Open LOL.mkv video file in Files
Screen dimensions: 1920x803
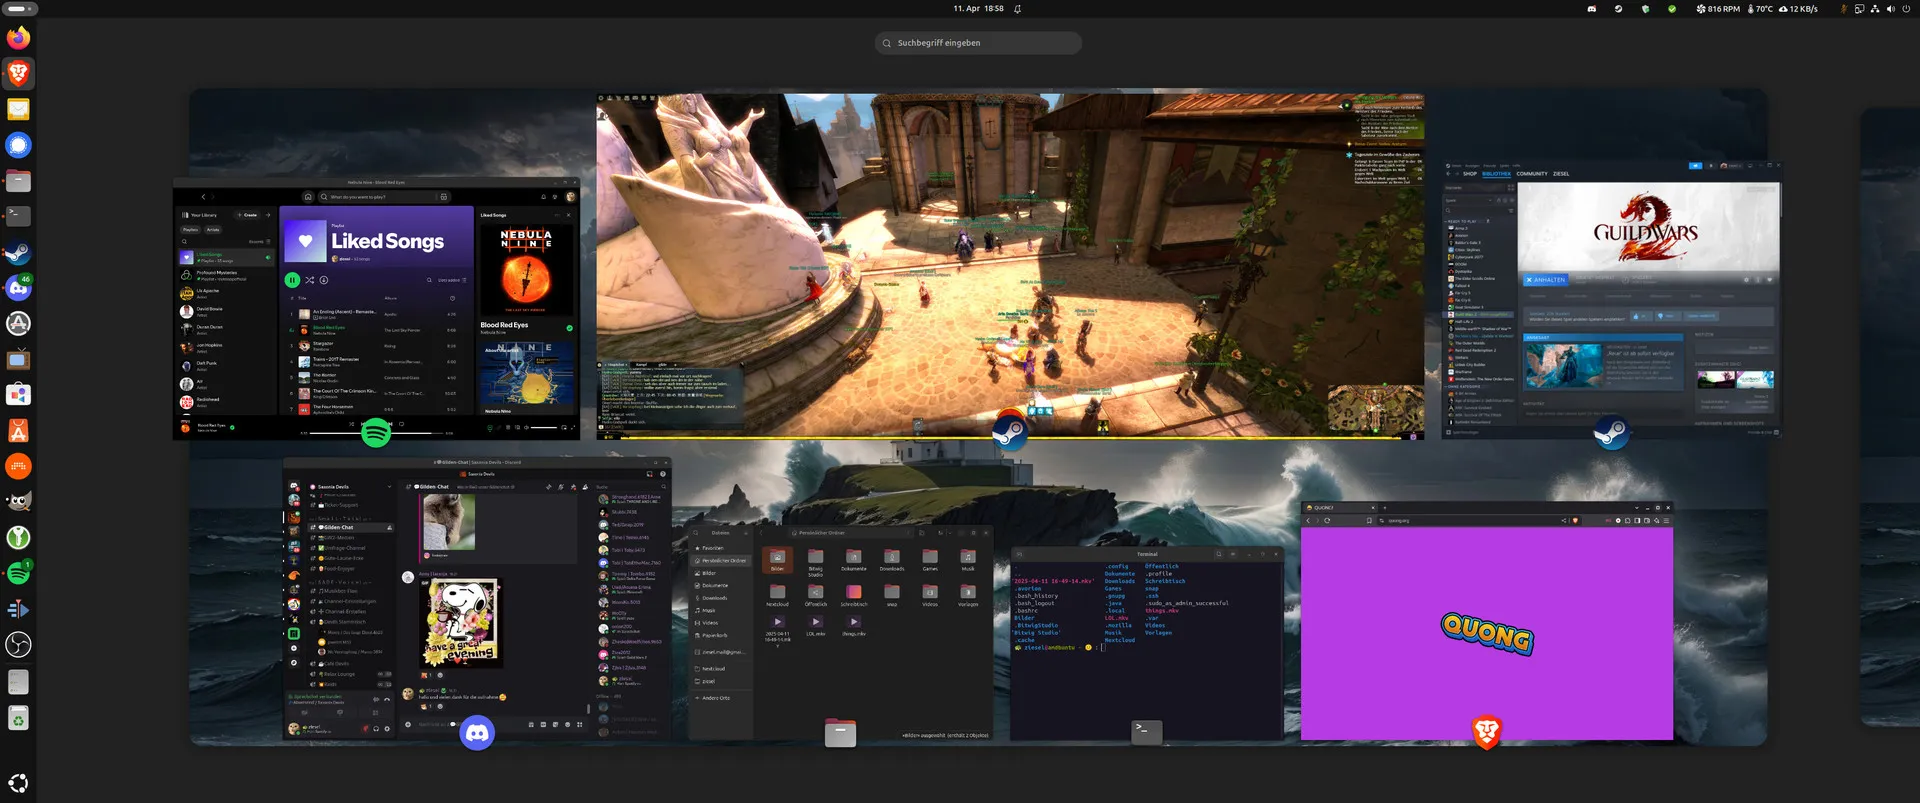point(816,626)
